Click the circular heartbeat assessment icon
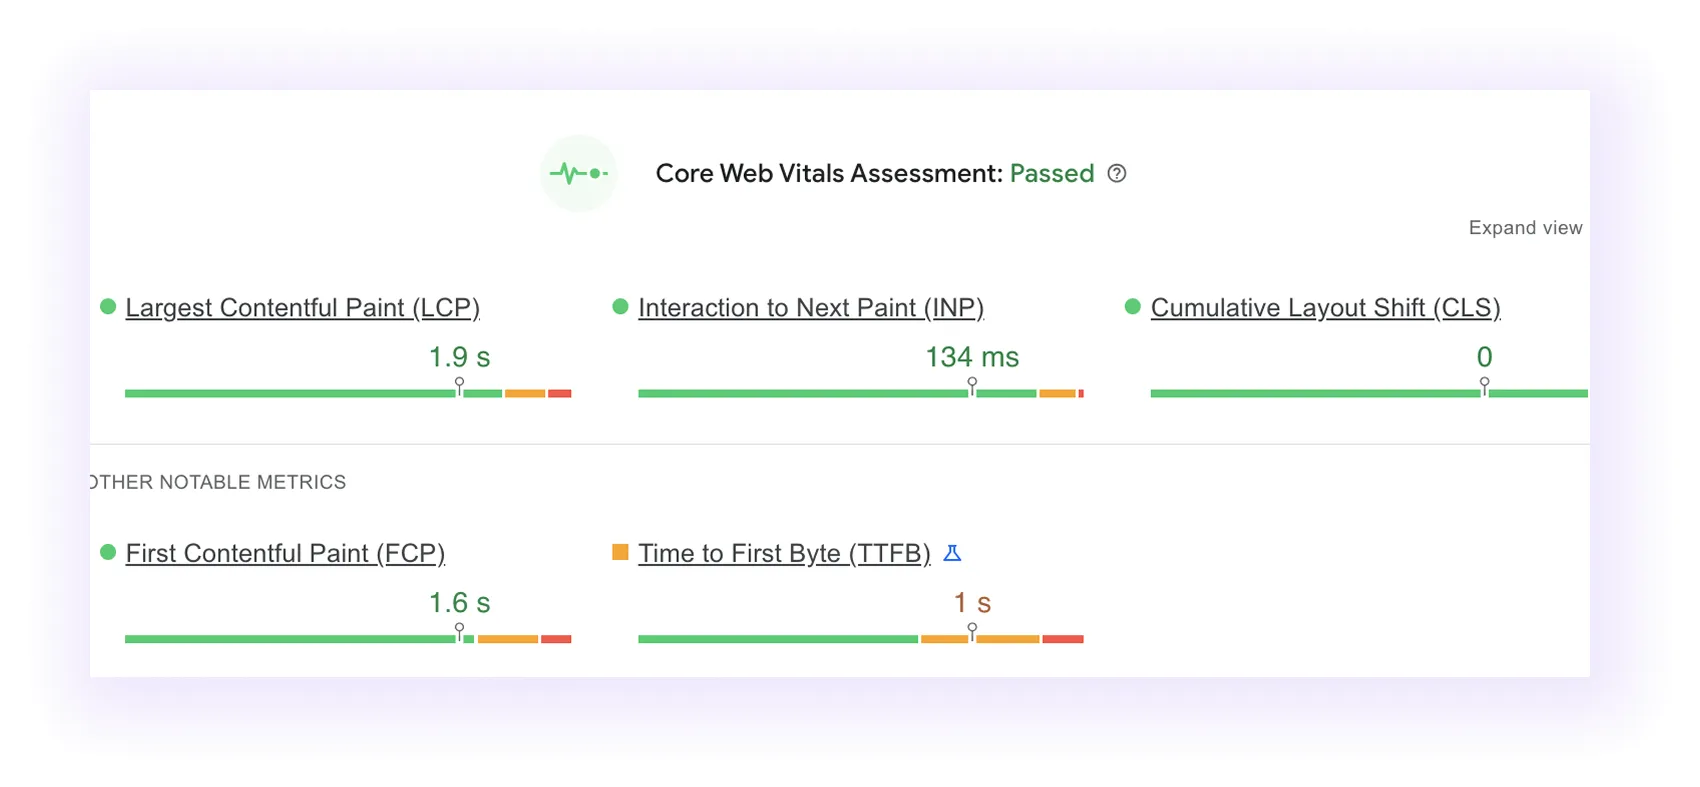The width and height of the screenshot is (1700, 787). (580, 173)
